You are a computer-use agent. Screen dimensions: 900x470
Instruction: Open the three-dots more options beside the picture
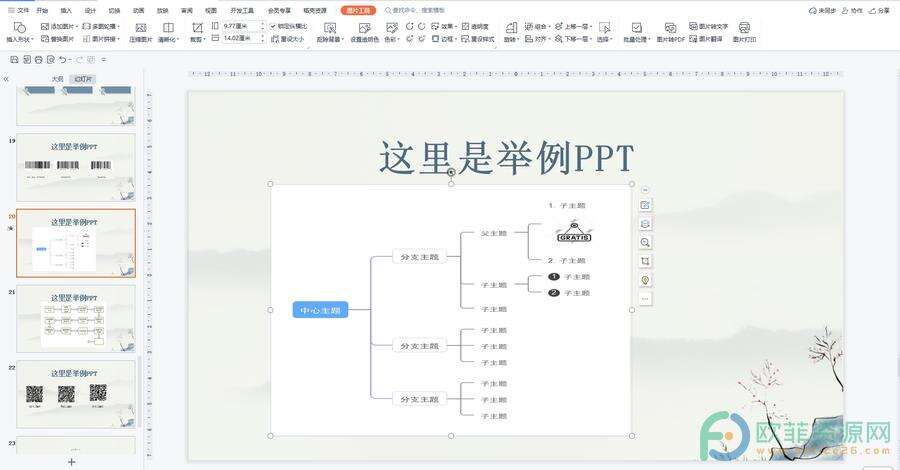pyautogui.click(x=645, y=298)
